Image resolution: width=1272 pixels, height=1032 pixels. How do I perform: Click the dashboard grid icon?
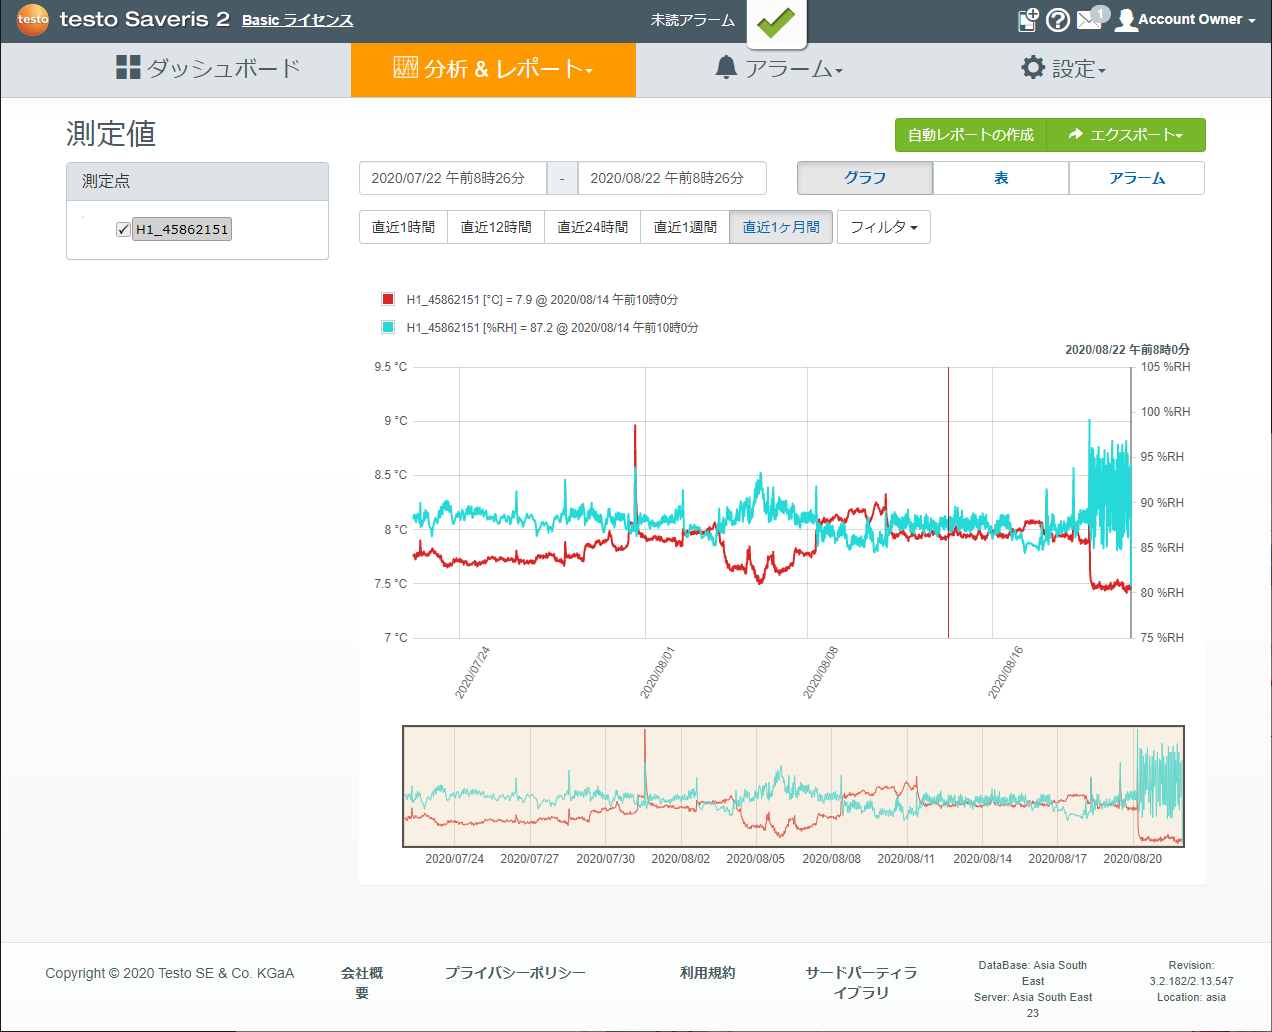[128, 68]
